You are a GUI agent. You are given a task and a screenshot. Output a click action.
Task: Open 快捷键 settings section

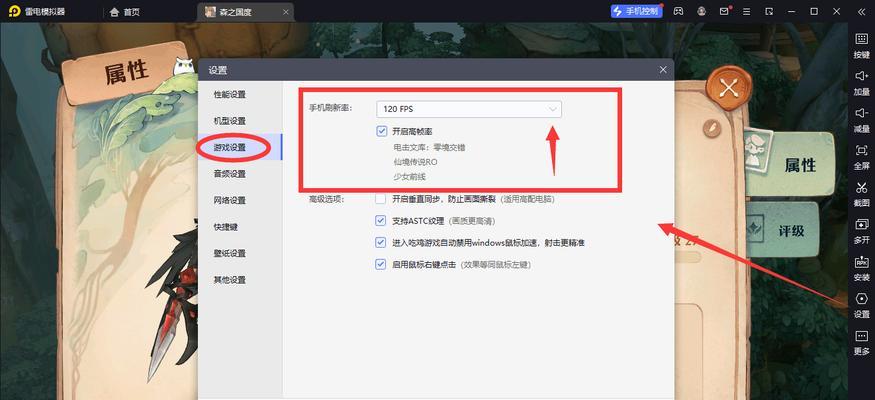point(240,227)
